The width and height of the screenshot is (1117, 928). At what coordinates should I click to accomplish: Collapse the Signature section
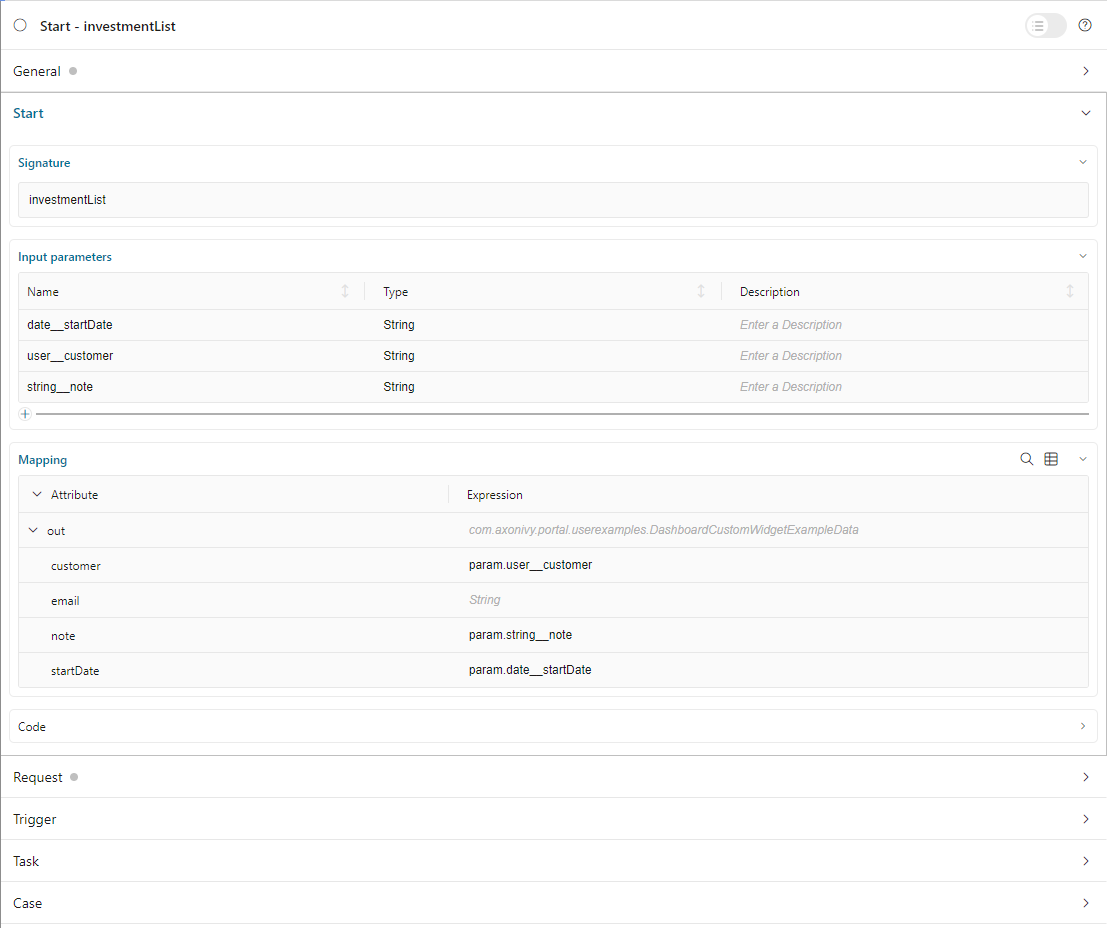coord(1082,162)
